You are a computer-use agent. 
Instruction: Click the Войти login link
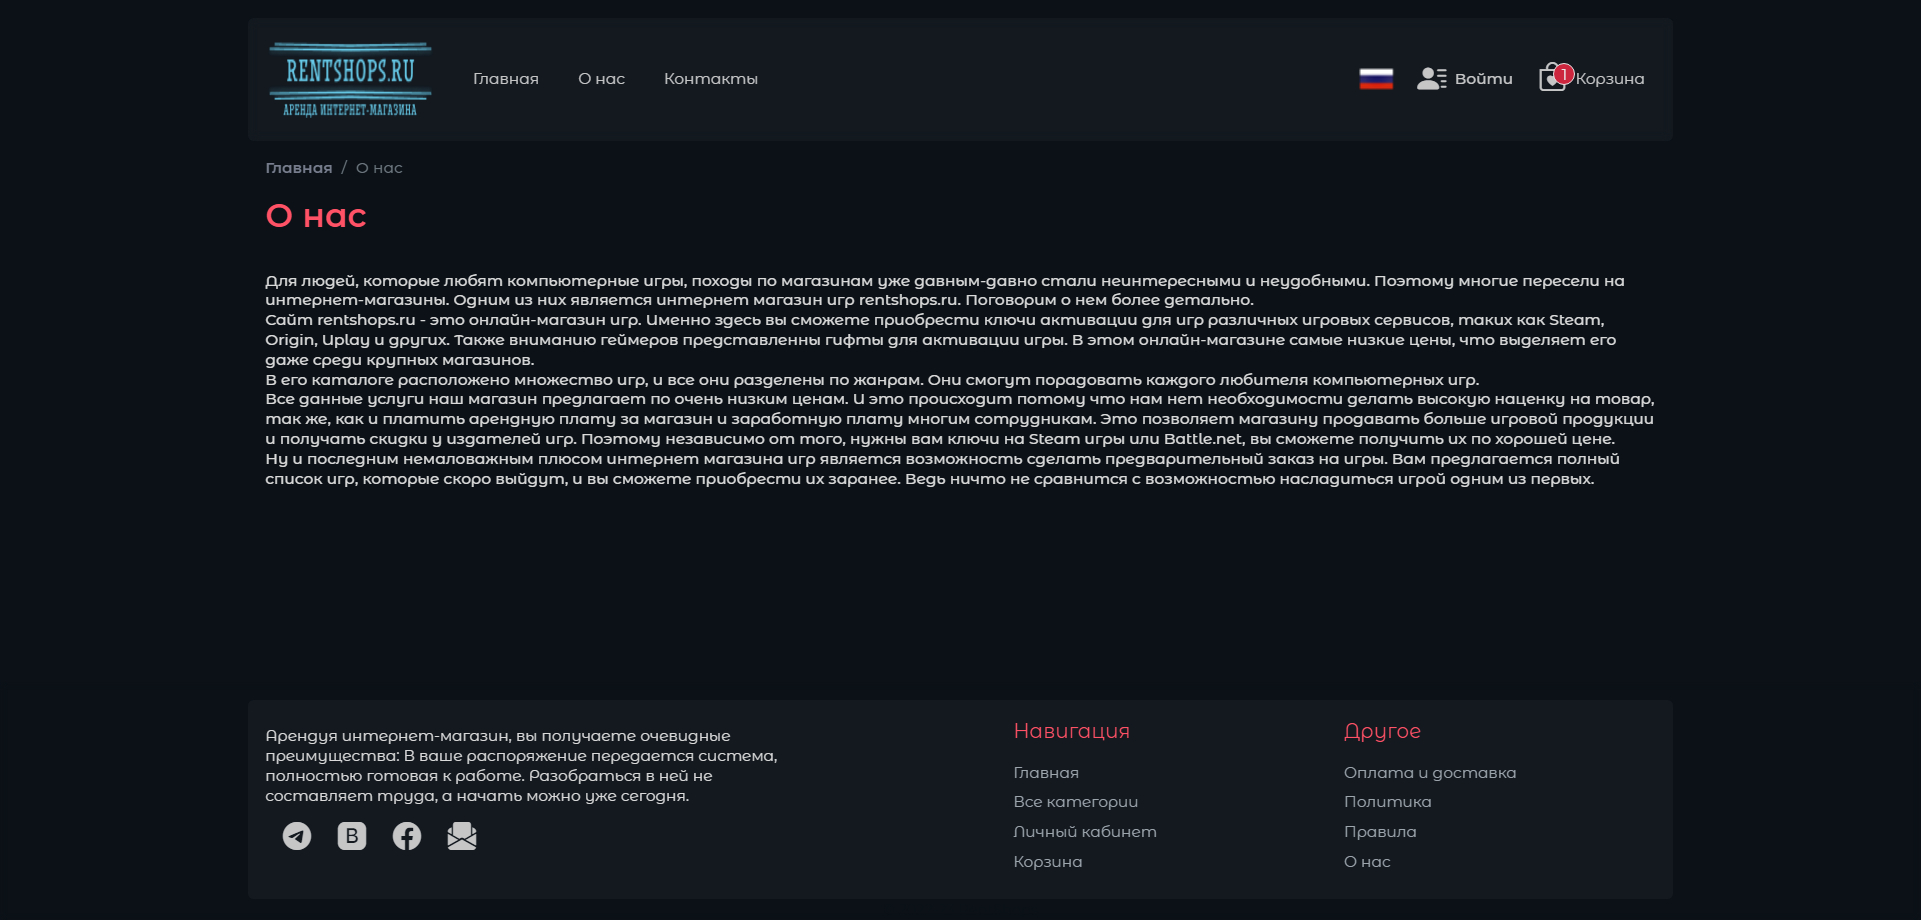1484,79
